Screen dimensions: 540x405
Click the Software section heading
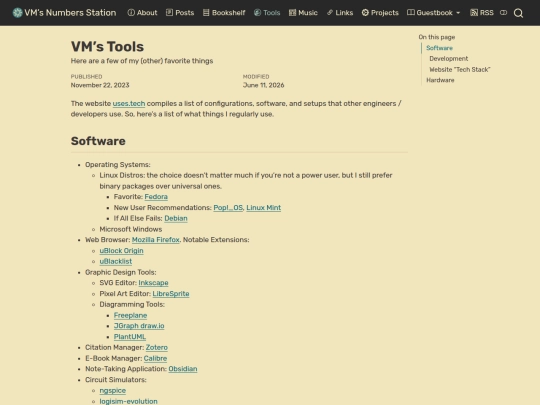coord(98,141)
